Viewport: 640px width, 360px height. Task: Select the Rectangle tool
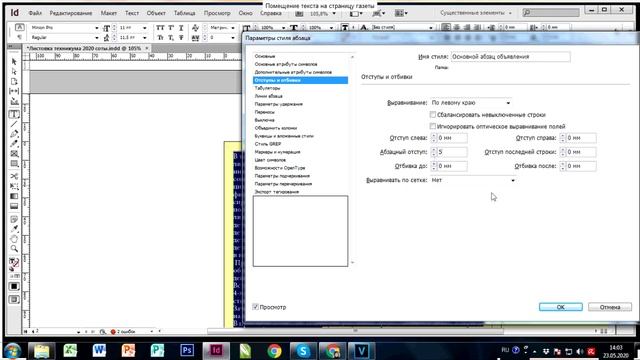point(14,164)
